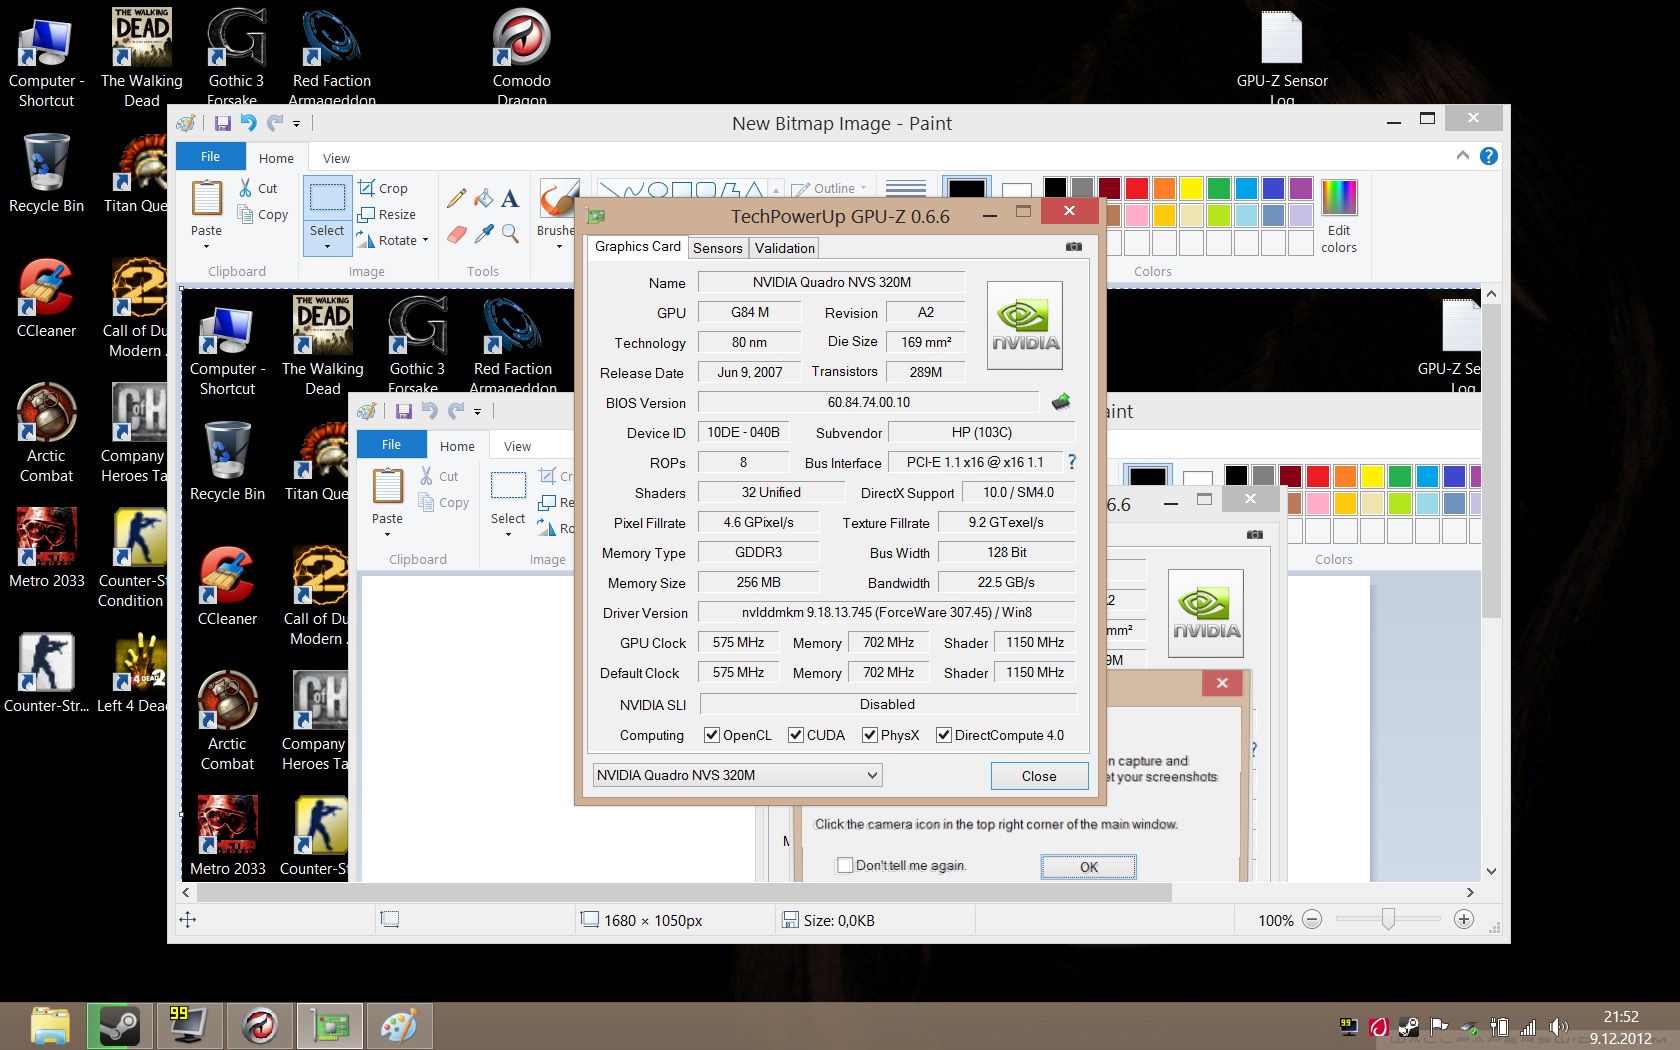Click Paint's vertical scrollbar down arrow
1680x1050 pixels.
(1491, 871)
